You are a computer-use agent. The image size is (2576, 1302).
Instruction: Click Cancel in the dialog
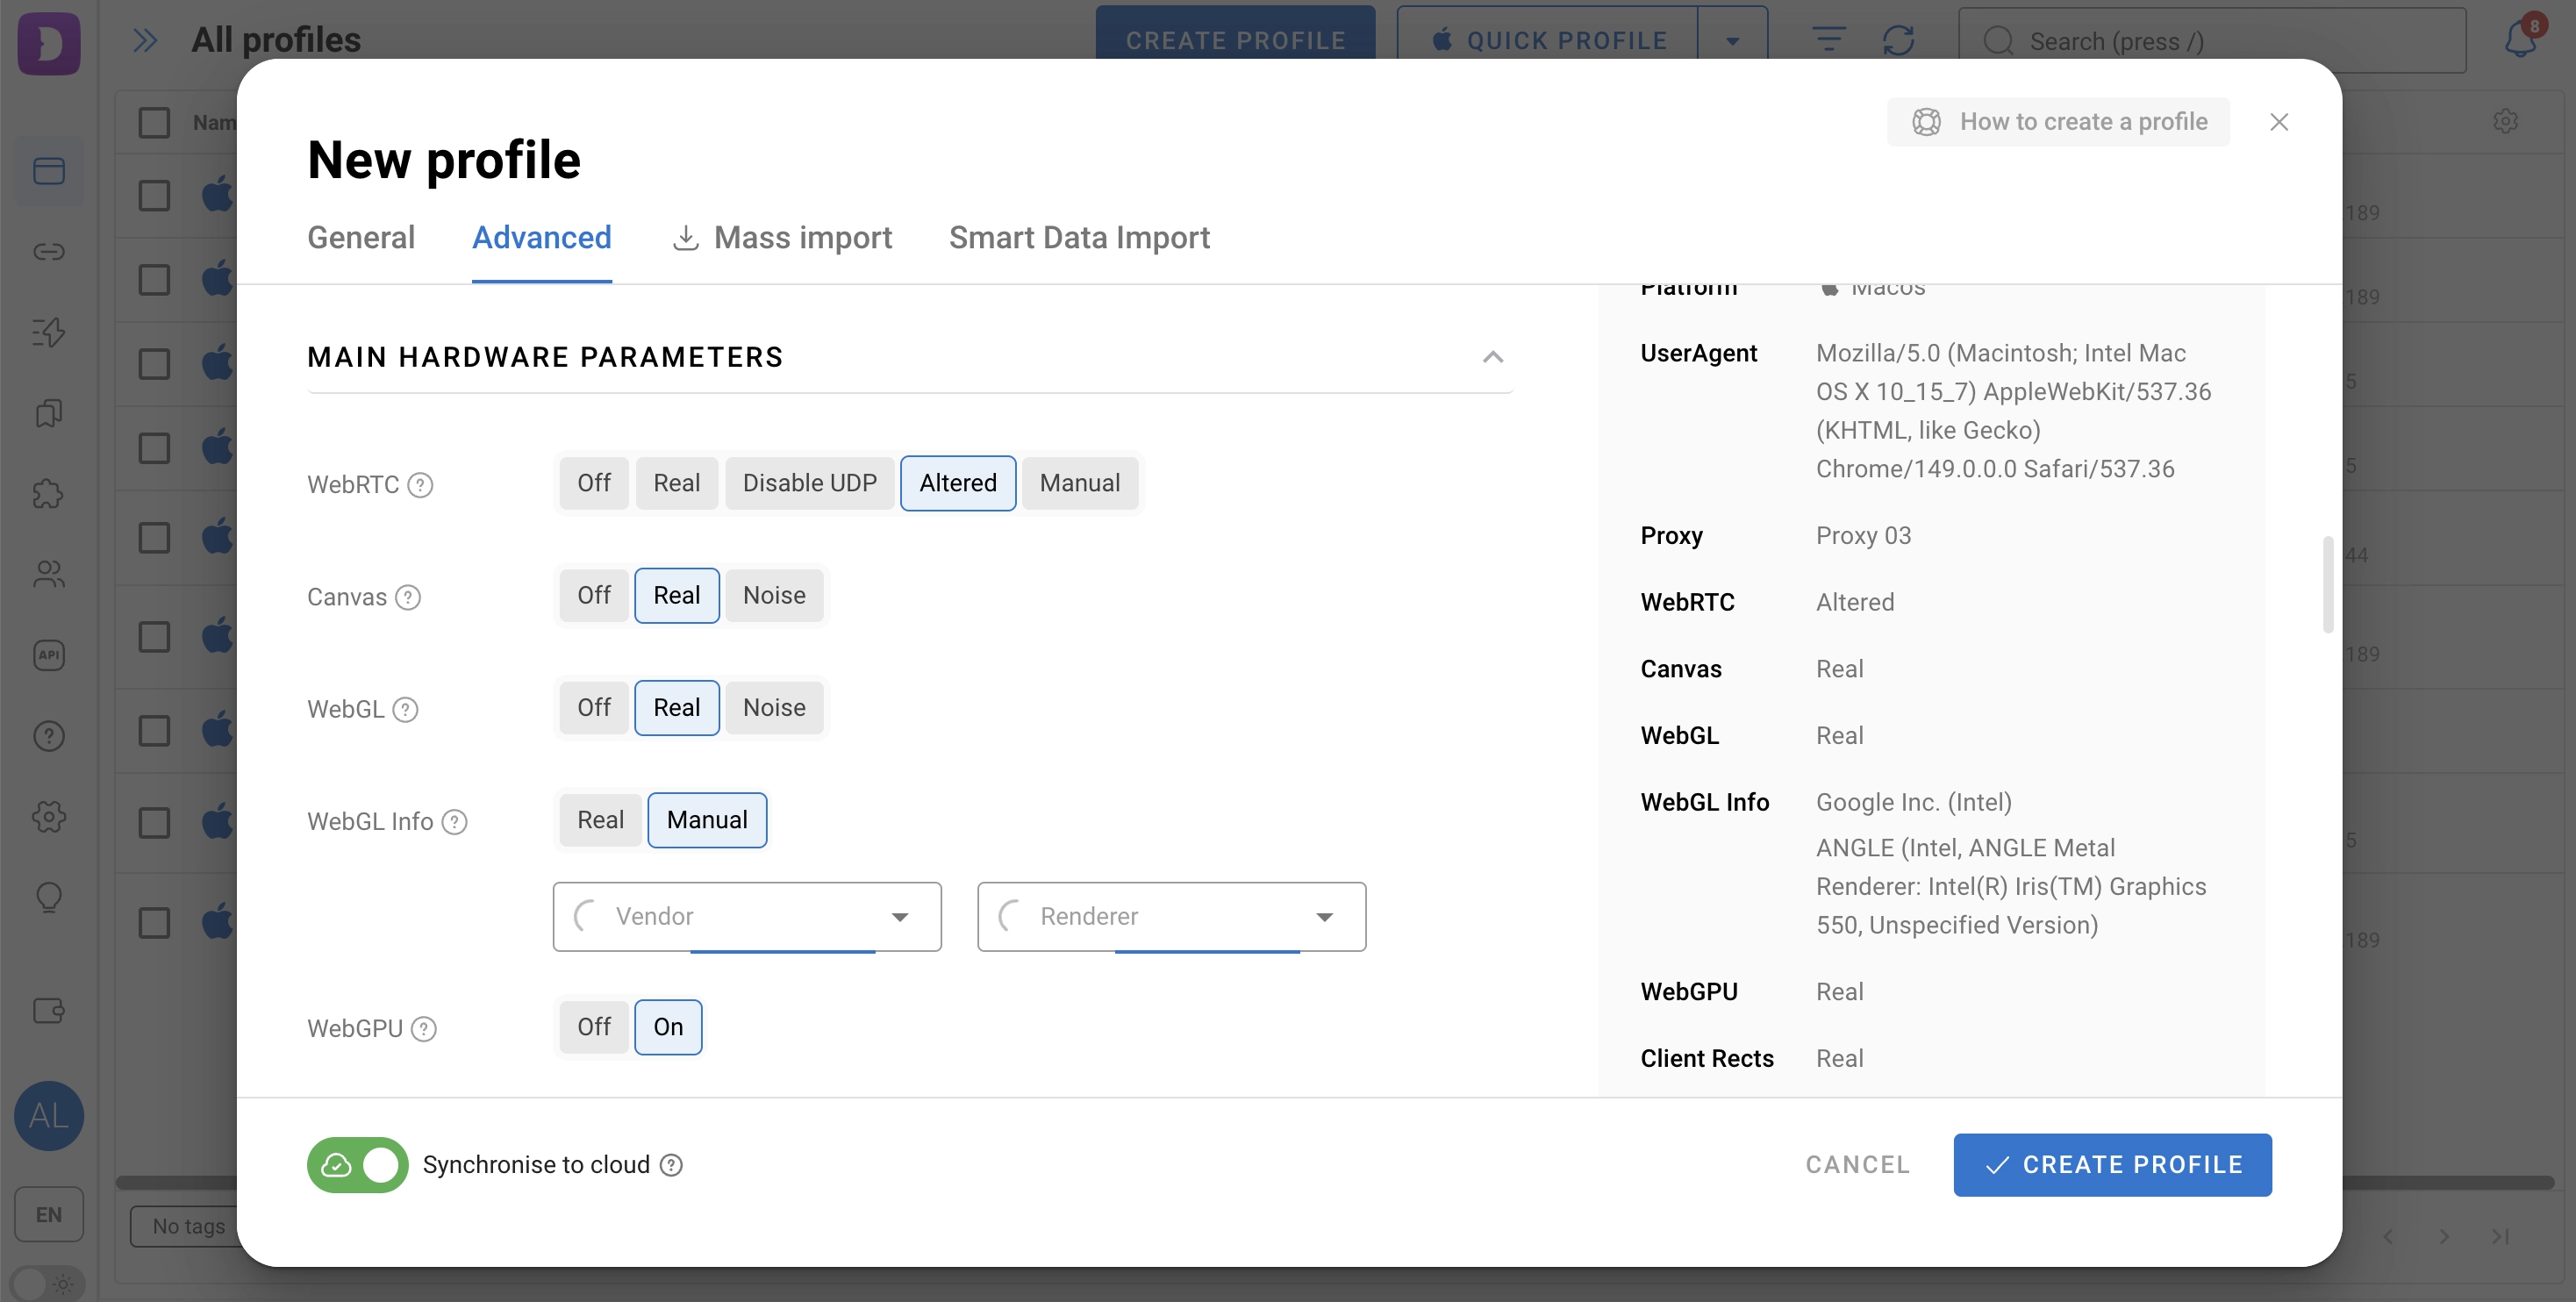(1857, 1165)
